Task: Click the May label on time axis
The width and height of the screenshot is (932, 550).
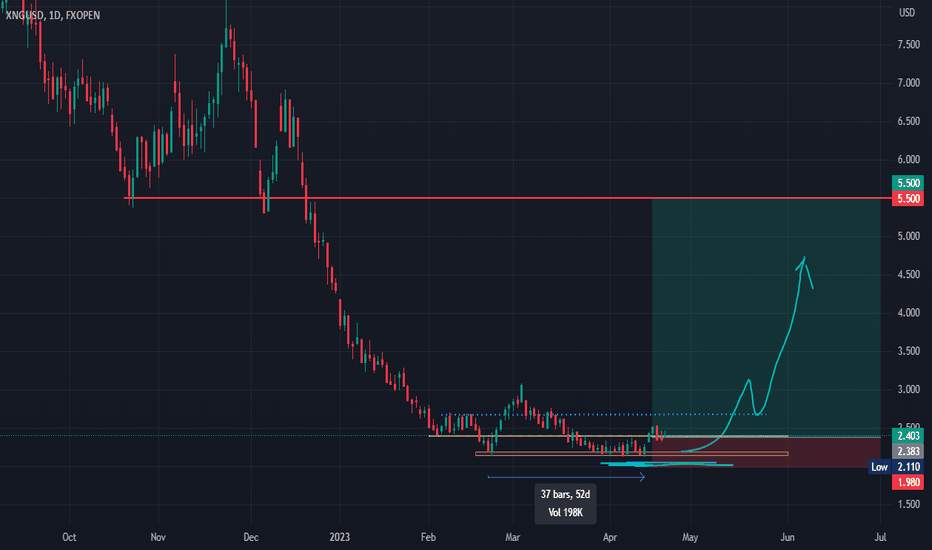Action: coord(689,538)
